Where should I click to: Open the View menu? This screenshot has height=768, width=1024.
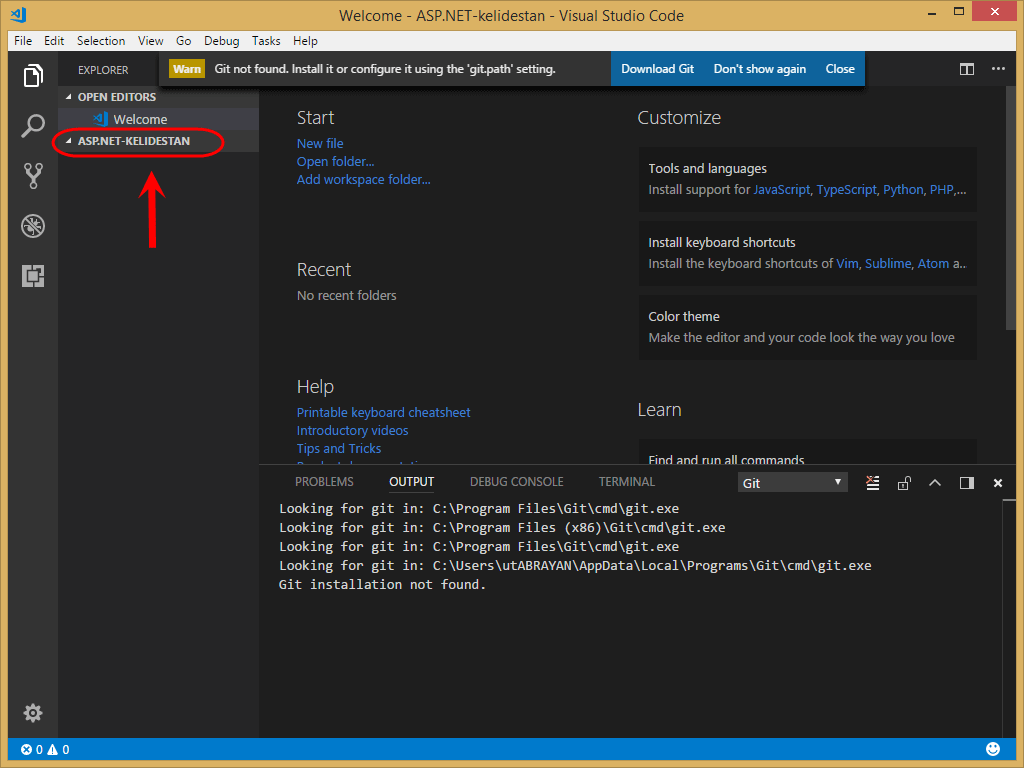point(150,40)
